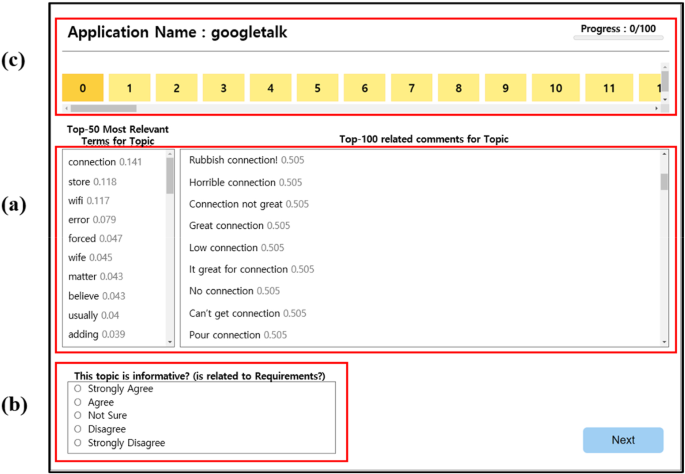This screenshot has width=685, height=474.
Task: Click the terms list scrollbar thumb
Action: tap(170, 176)
